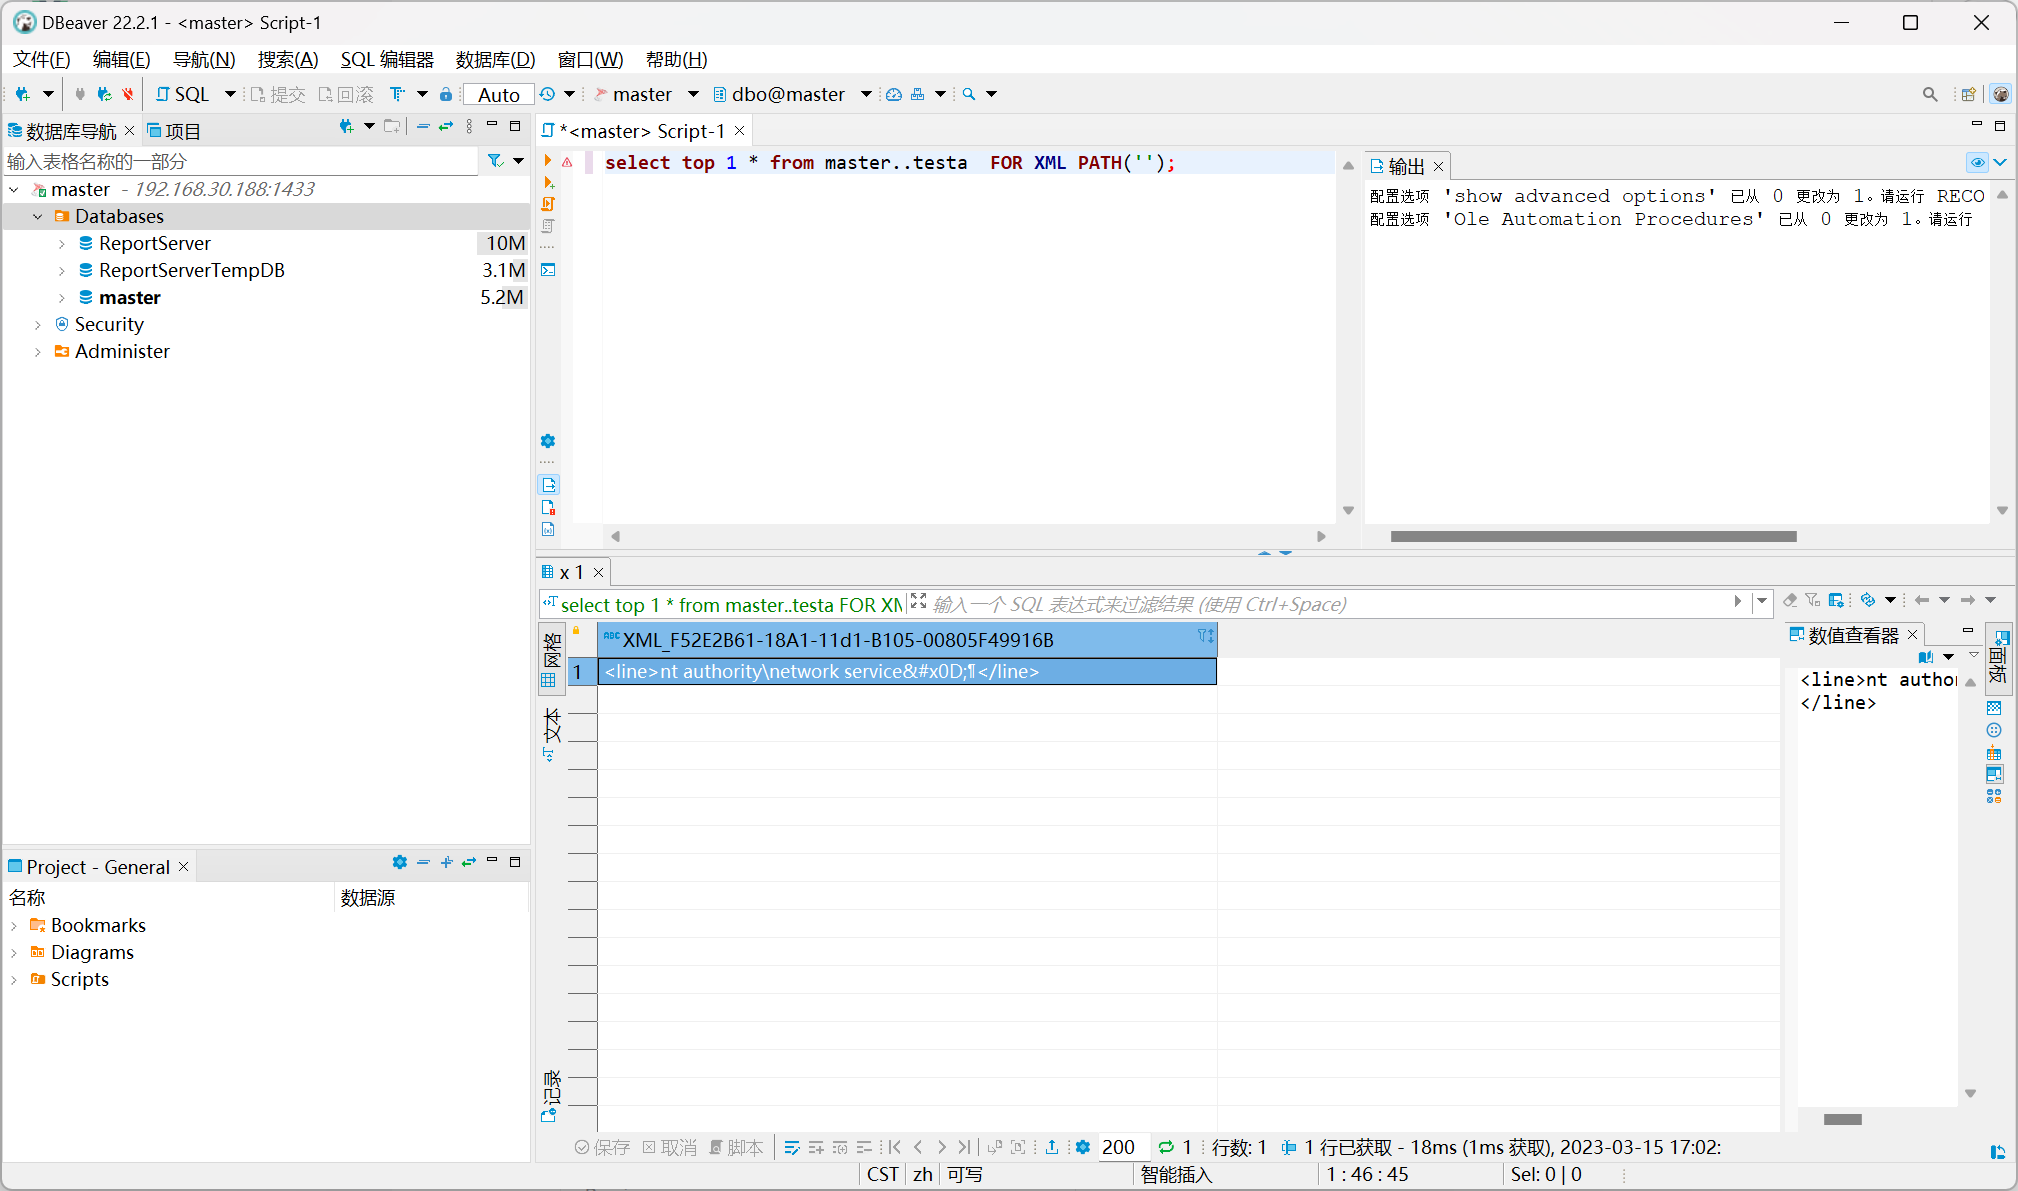
Task: Close the 输出 output tab
Action: click(1438, 166)
